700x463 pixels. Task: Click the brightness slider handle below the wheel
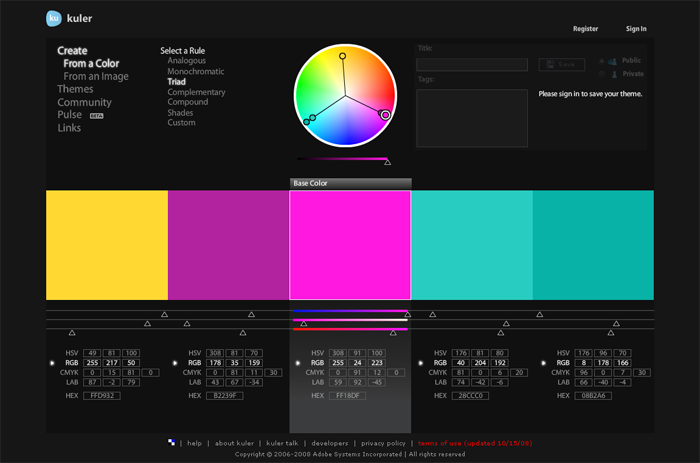[388, 162]
